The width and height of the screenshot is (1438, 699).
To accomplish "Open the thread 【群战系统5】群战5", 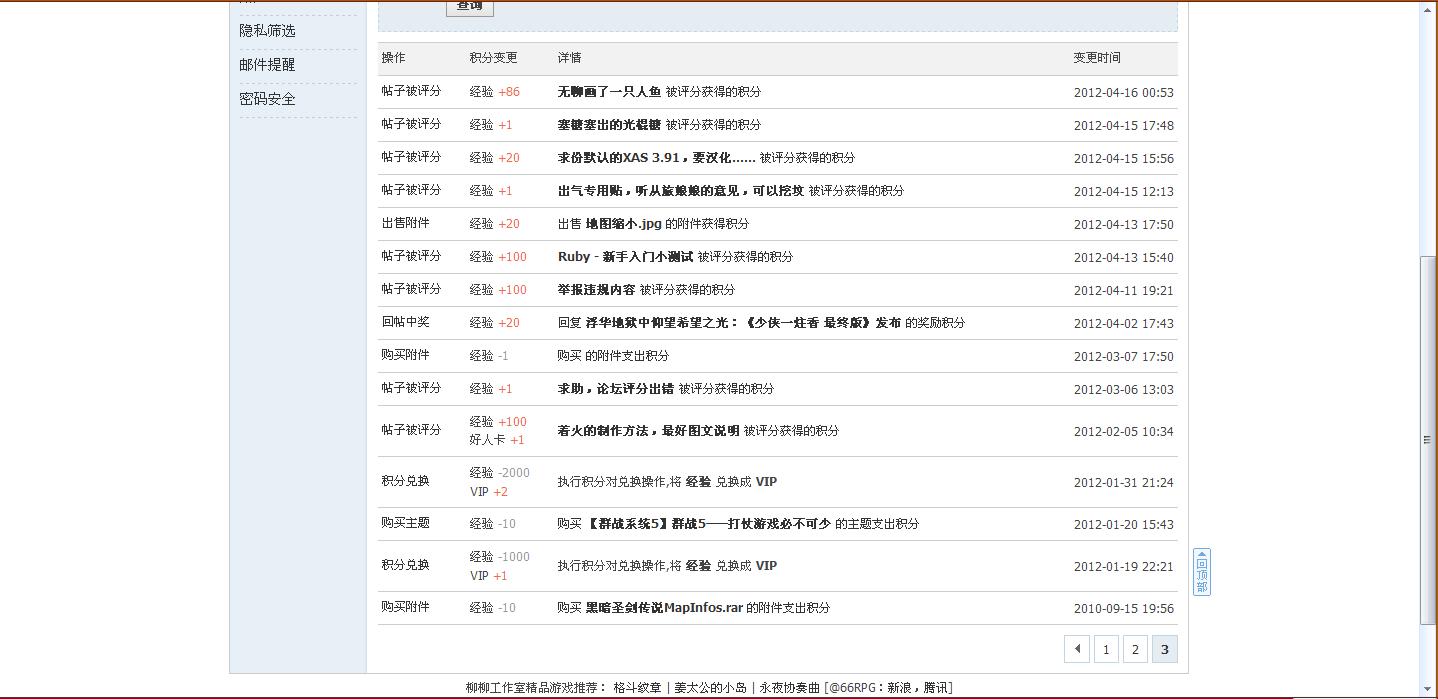I will [x=708, y=524].
